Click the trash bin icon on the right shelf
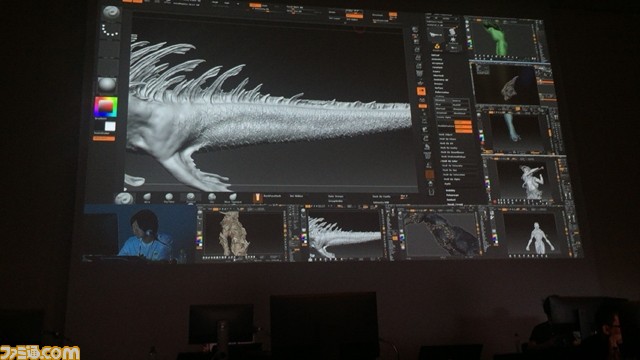This screenshot has width=640, height=360. (x=431, y=192)
